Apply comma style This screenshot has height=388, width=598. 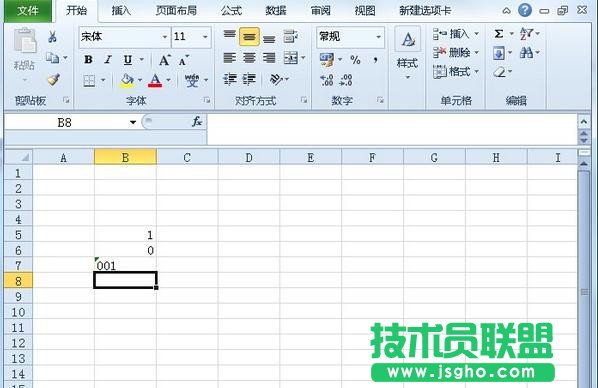pos(376,60)
